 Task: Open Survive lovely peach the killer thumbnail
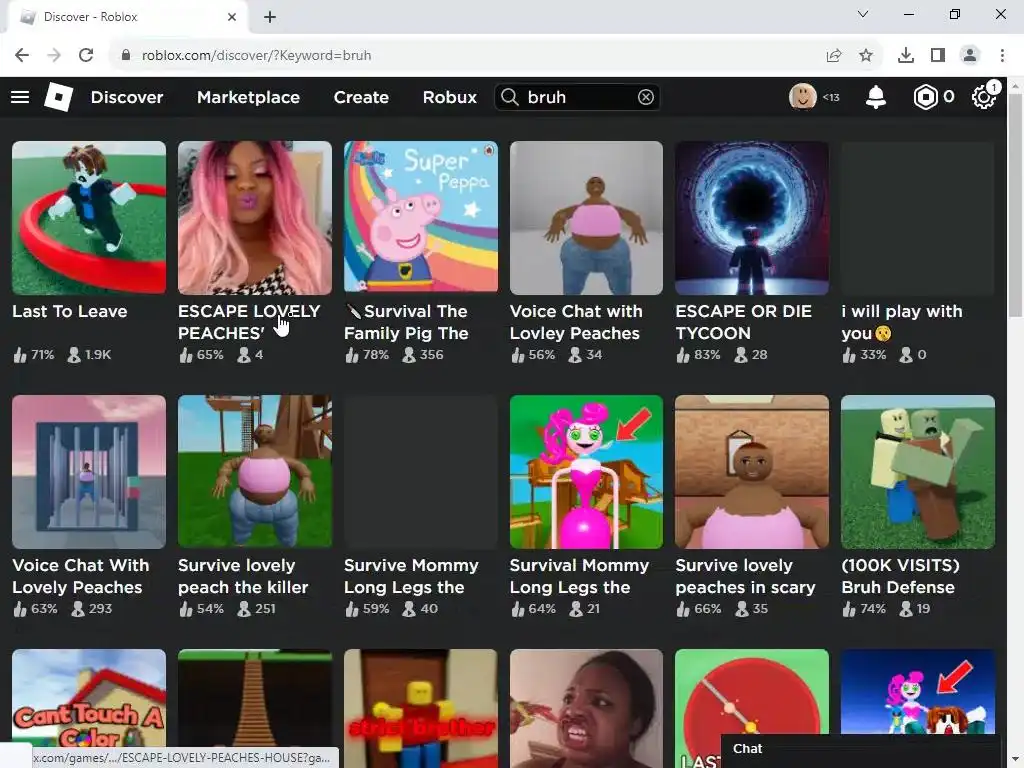[255, 472]
